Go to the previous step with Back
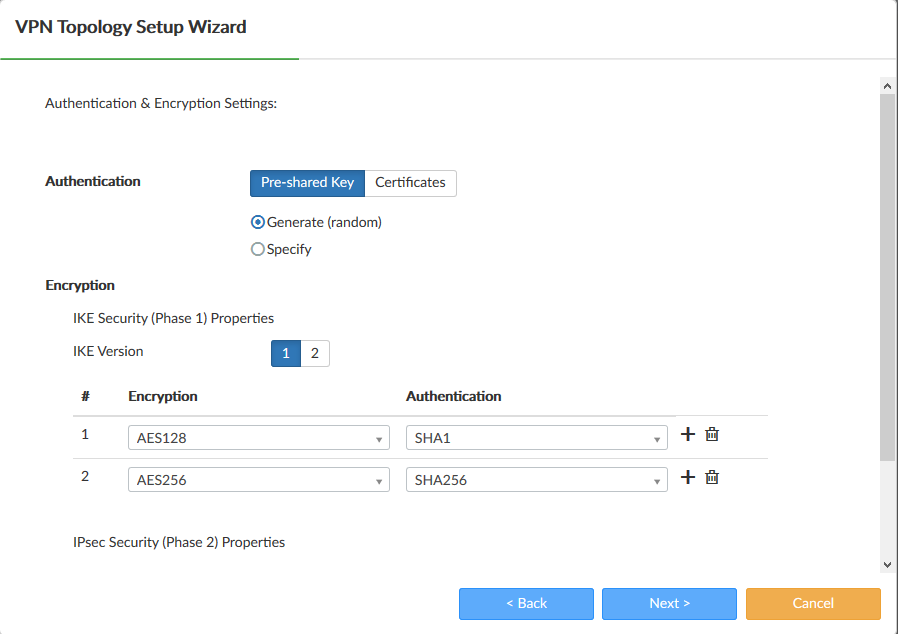 point(526,603)
